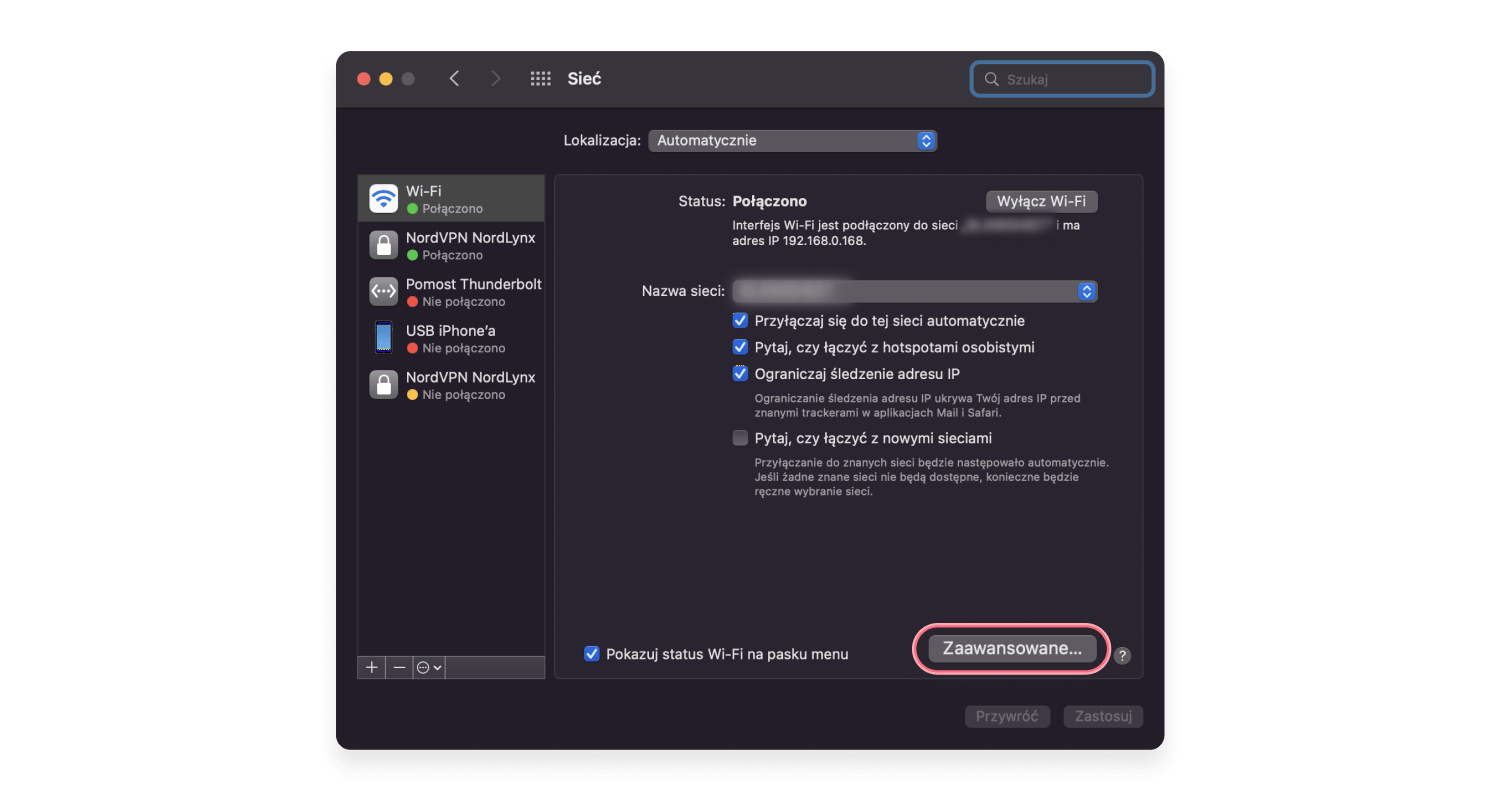Show all preferences via grid icon

(x=541, y=79)
